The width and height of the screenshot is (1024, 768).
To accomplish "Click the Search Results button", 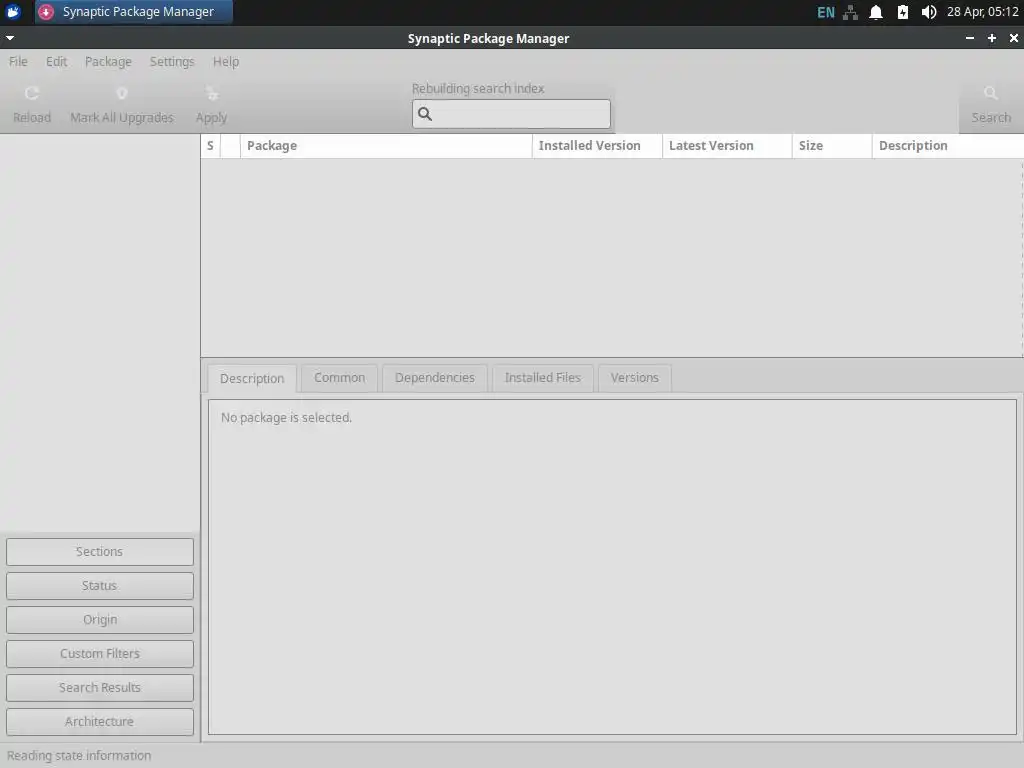I will [100, 688].
